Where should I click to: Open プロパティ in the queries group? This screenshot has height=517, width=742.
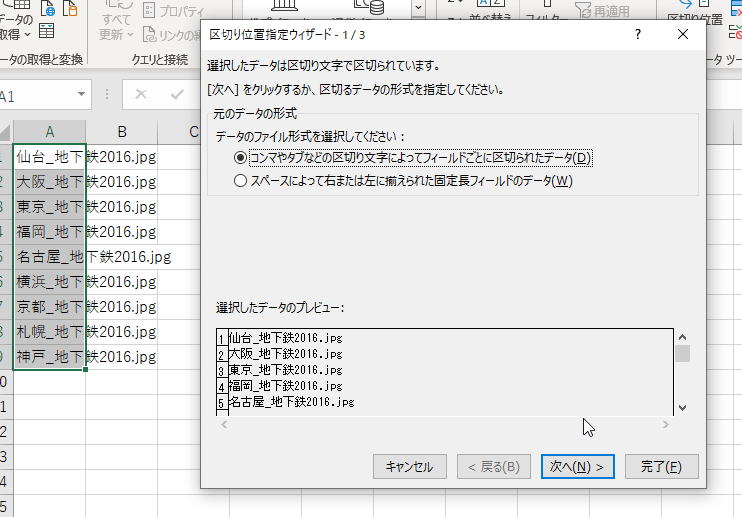tap(166, 10)
